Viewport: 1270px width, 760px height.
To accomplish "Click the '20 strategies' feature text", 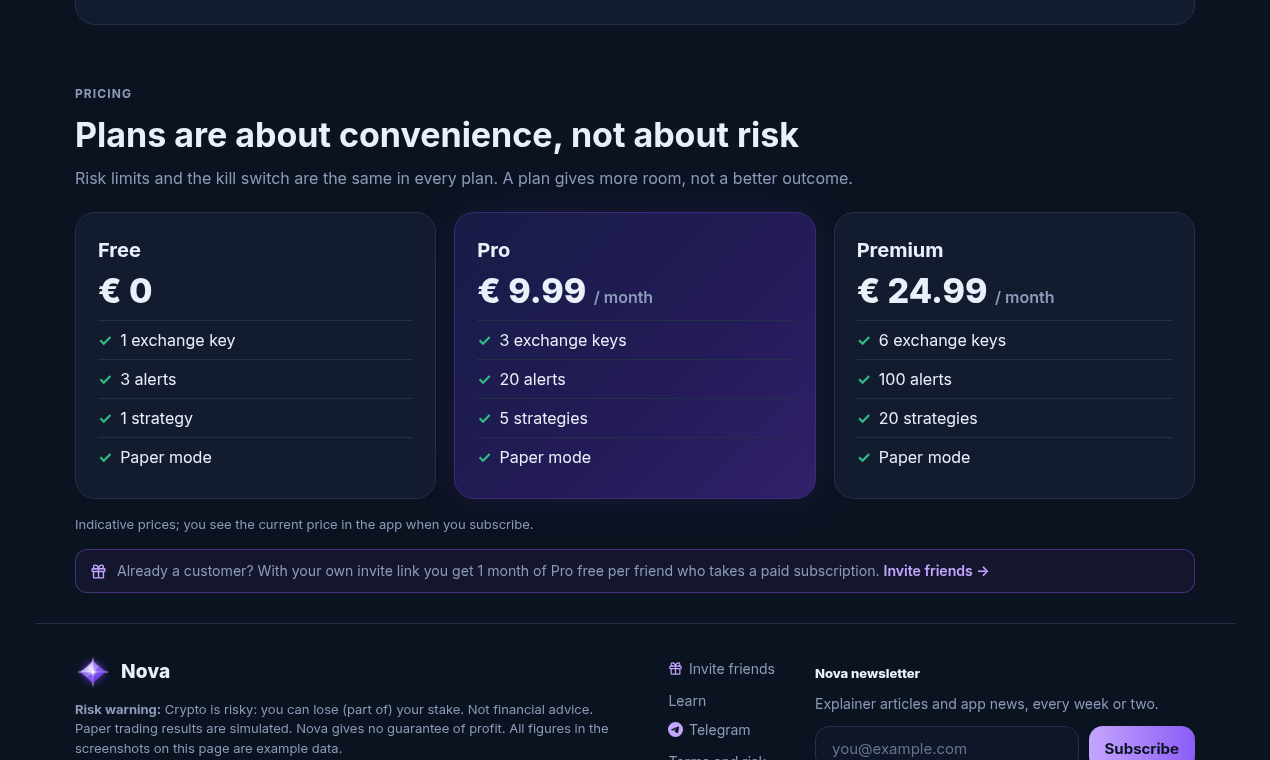I will click(x=928, y=418).
